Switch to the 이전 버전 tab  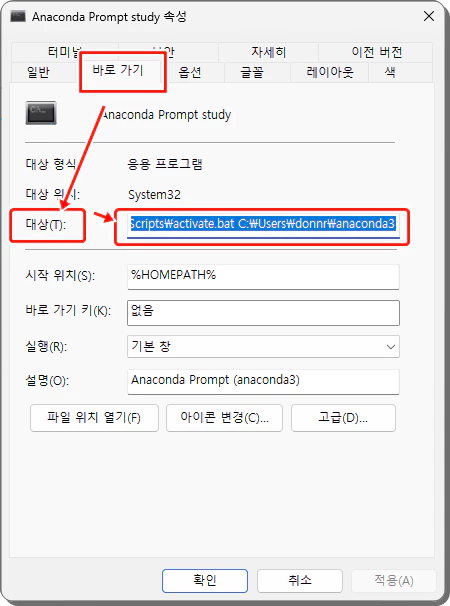coord(377,52)
